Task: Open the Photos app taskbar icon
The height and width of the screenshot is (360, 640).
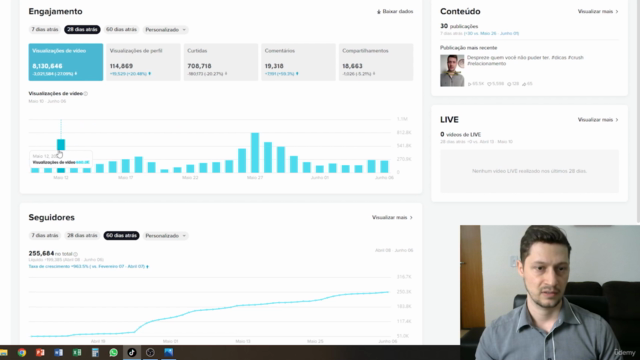Action: click(169, 353)
